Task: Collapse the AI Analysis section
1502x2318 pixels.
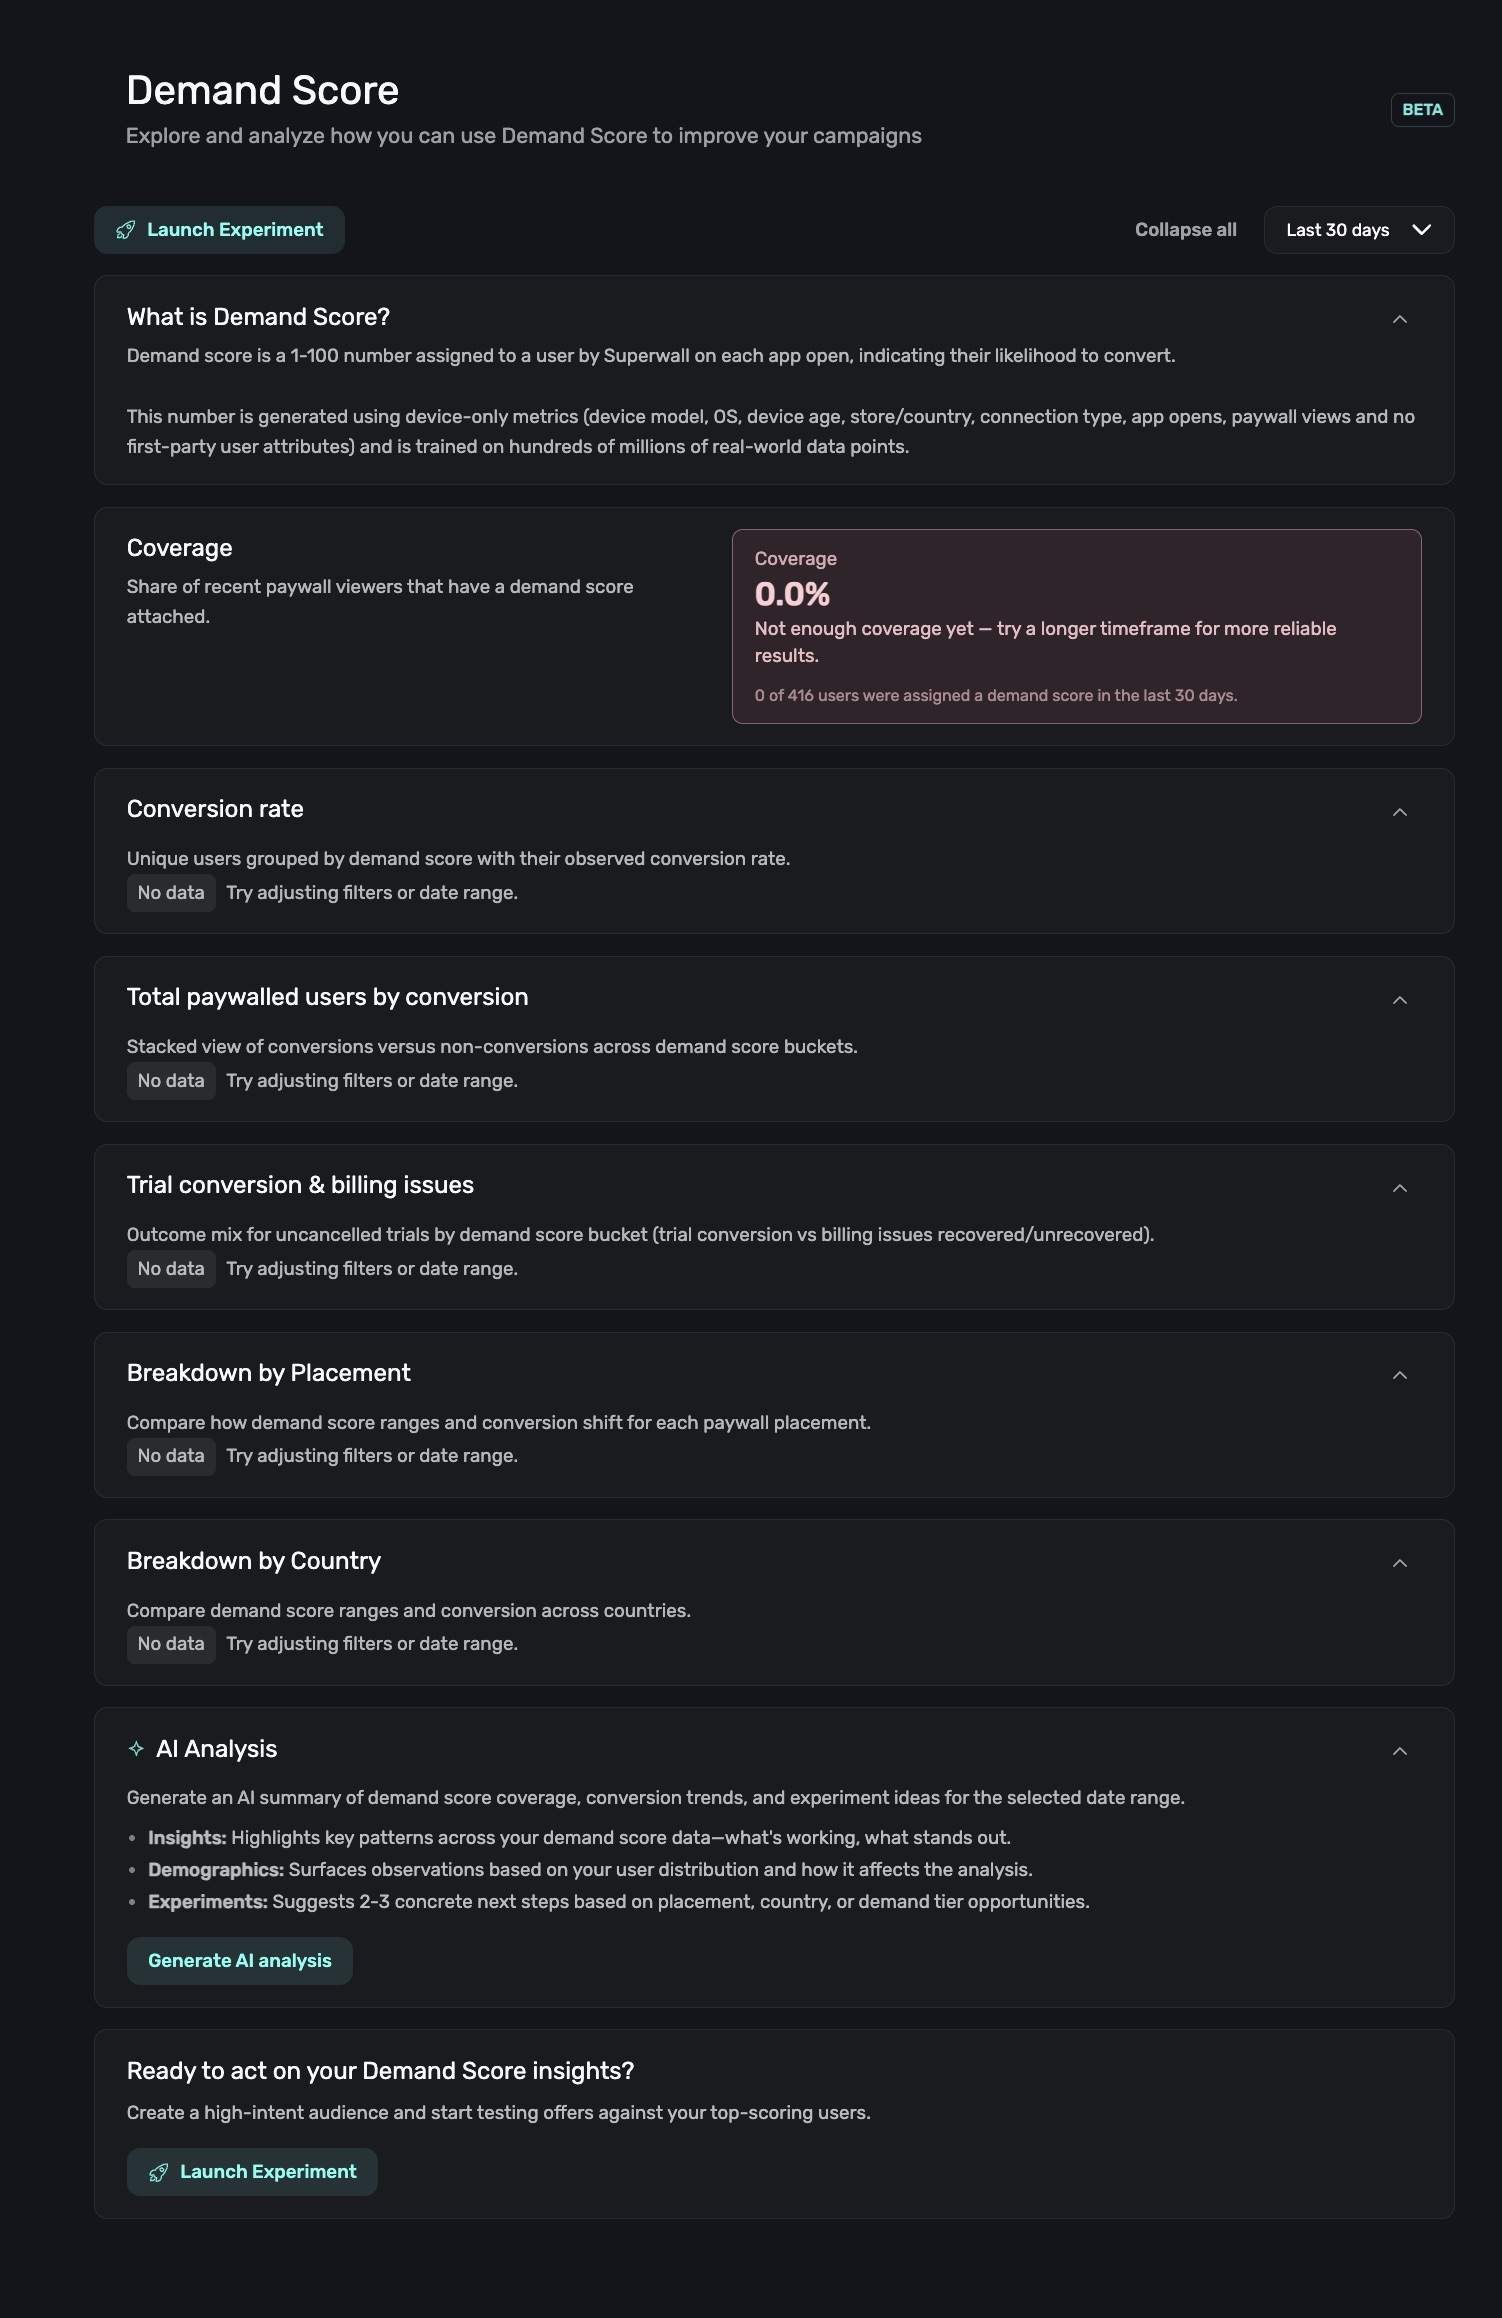Action: tap(1399, 1751)
